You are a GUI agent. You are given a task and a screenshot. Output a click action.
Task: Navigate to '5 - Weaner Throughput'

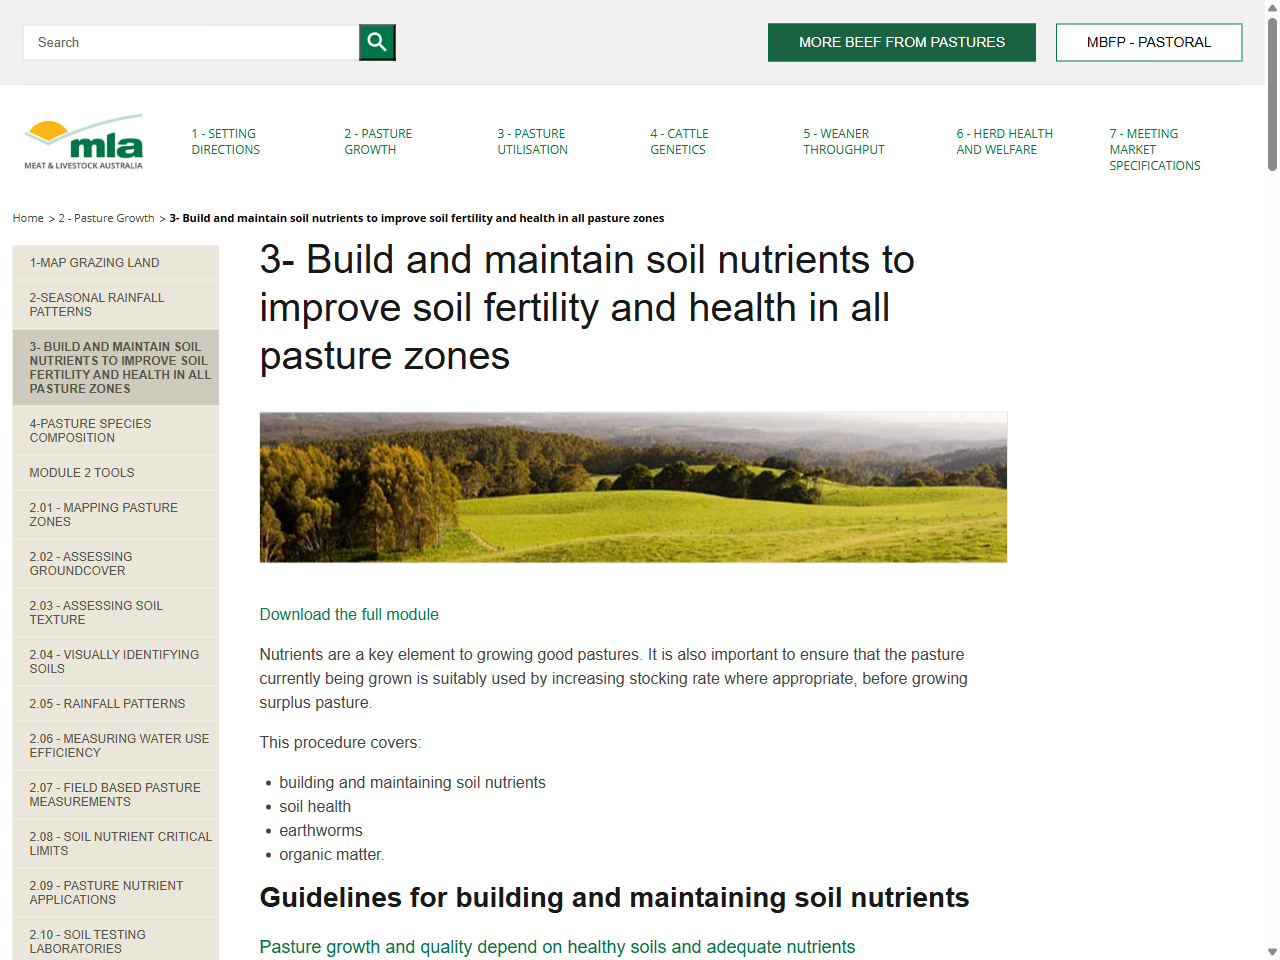pyautogui.click(x=844, y=141)
